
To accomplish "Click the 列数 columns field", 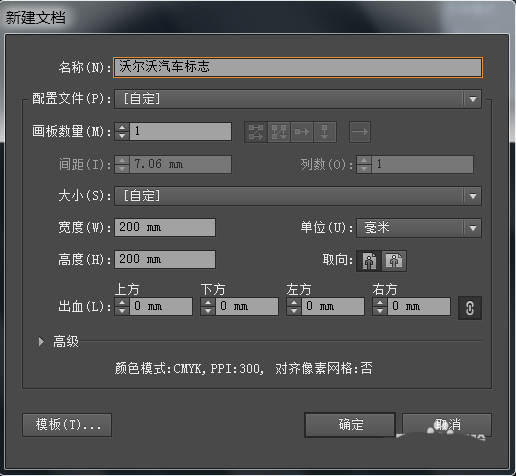I will point(422,164).
